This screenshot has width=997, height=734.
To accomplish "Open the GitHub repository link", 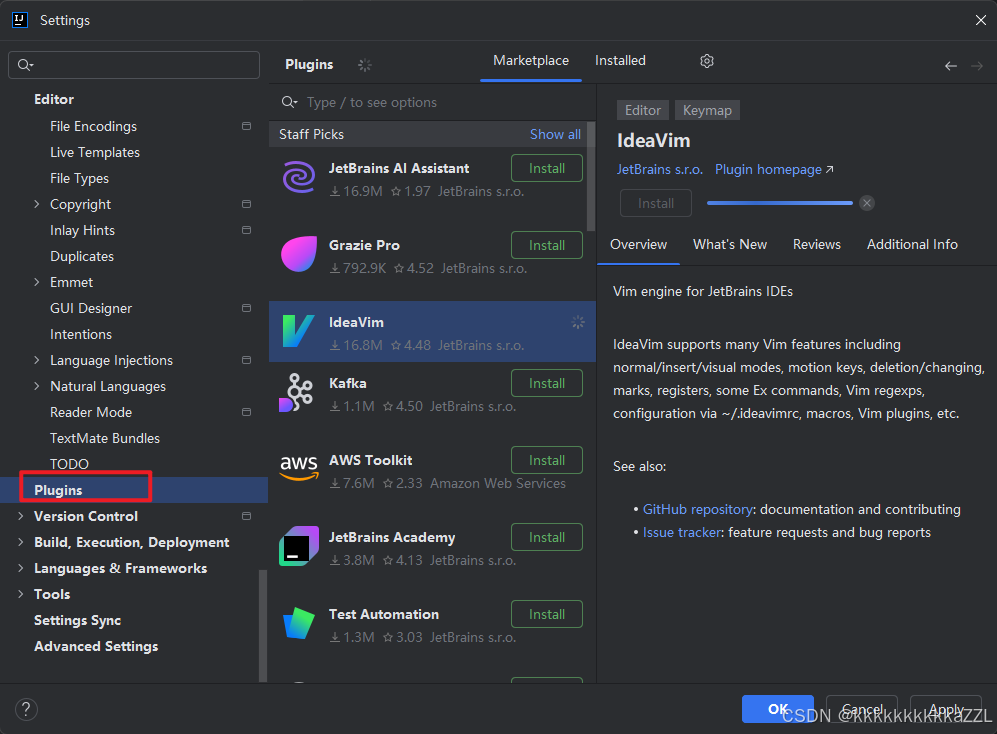I will [x=698, y=509].
